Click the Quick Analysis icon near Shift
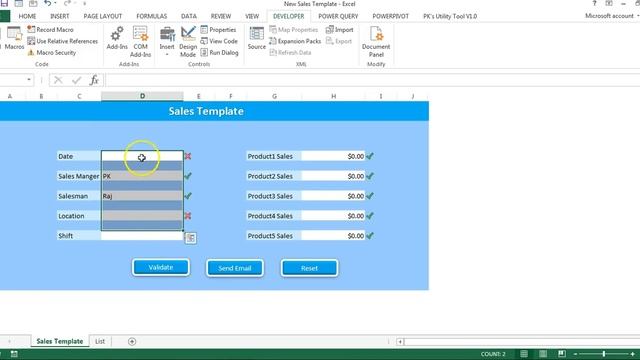 [x=191, y=238]
